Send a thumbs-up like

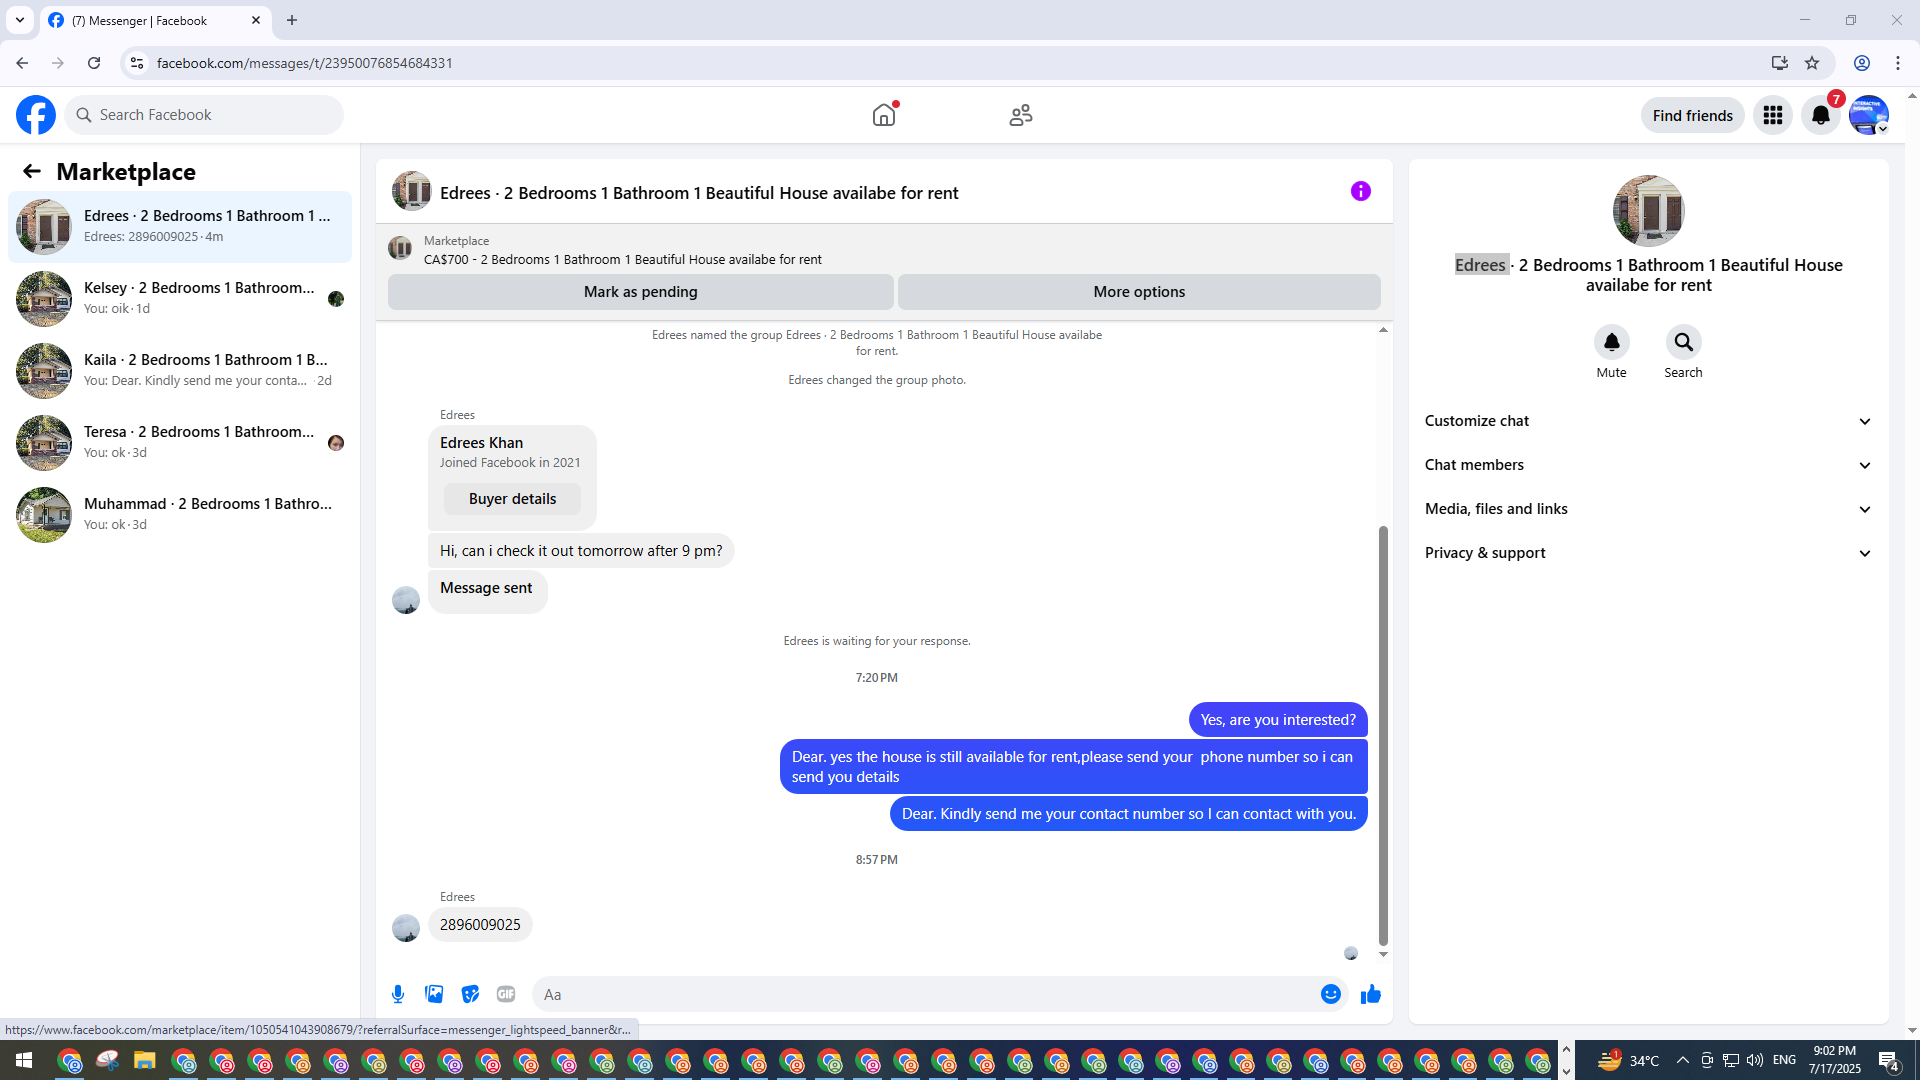point(1371,994)
